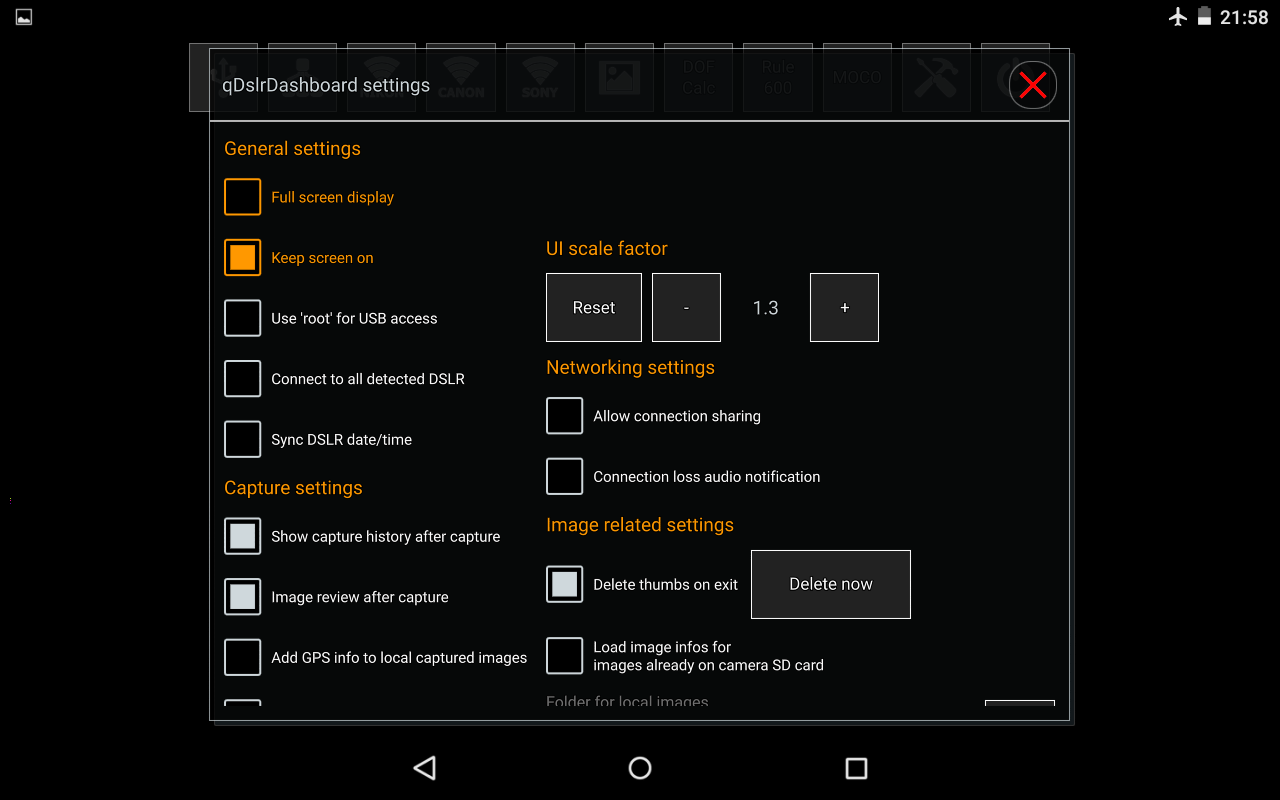Image resolution: width=1280 pixels, height=800 pixels.
Task: Select the 1.3 scale factor value
Action: (766, 308)
